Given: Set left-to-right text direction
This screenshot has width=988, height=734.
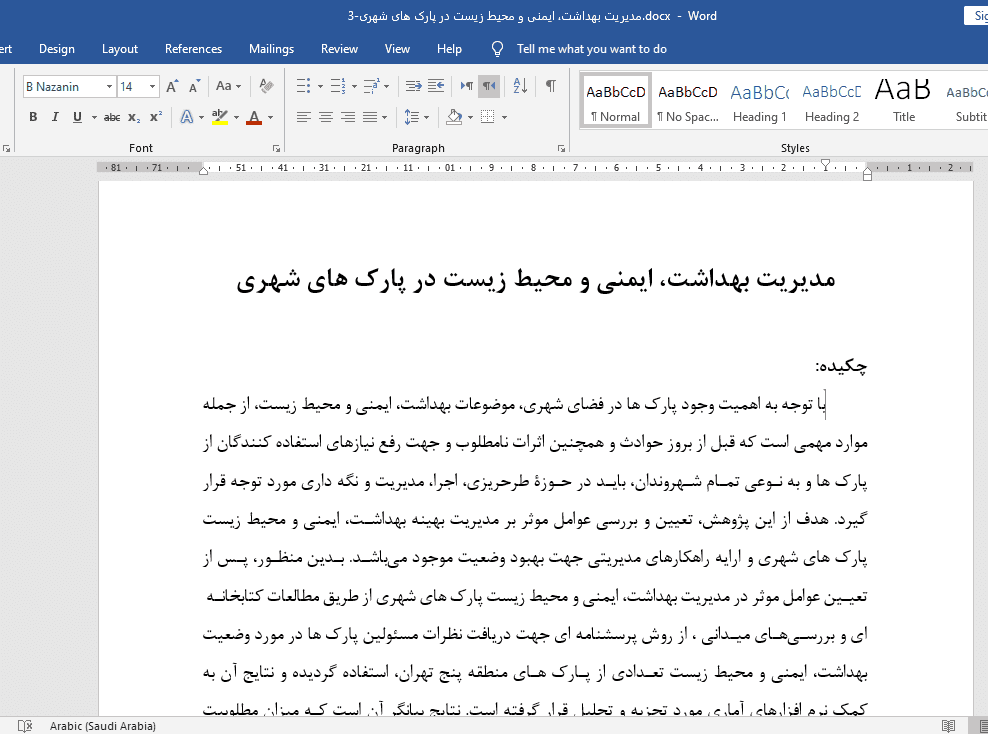Looking at the screenshot, I should coord(467,86).
